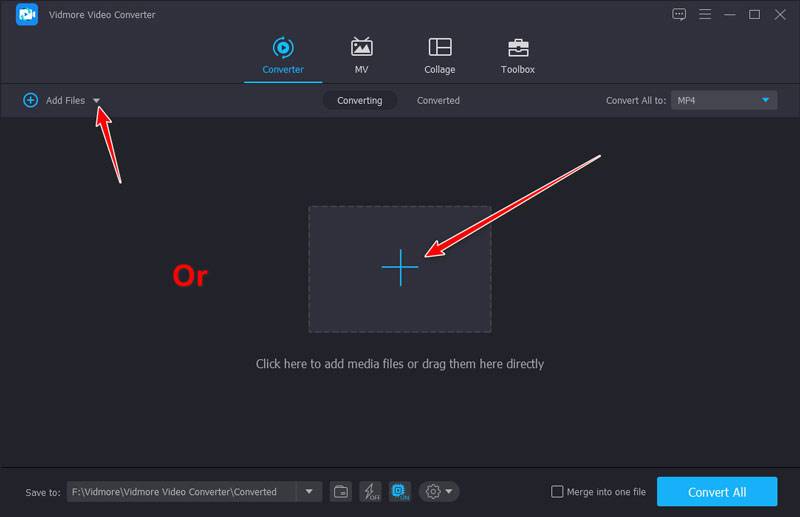The image size is (800, 517).
Task: Switch to the Converting tab
Action: 359,100
